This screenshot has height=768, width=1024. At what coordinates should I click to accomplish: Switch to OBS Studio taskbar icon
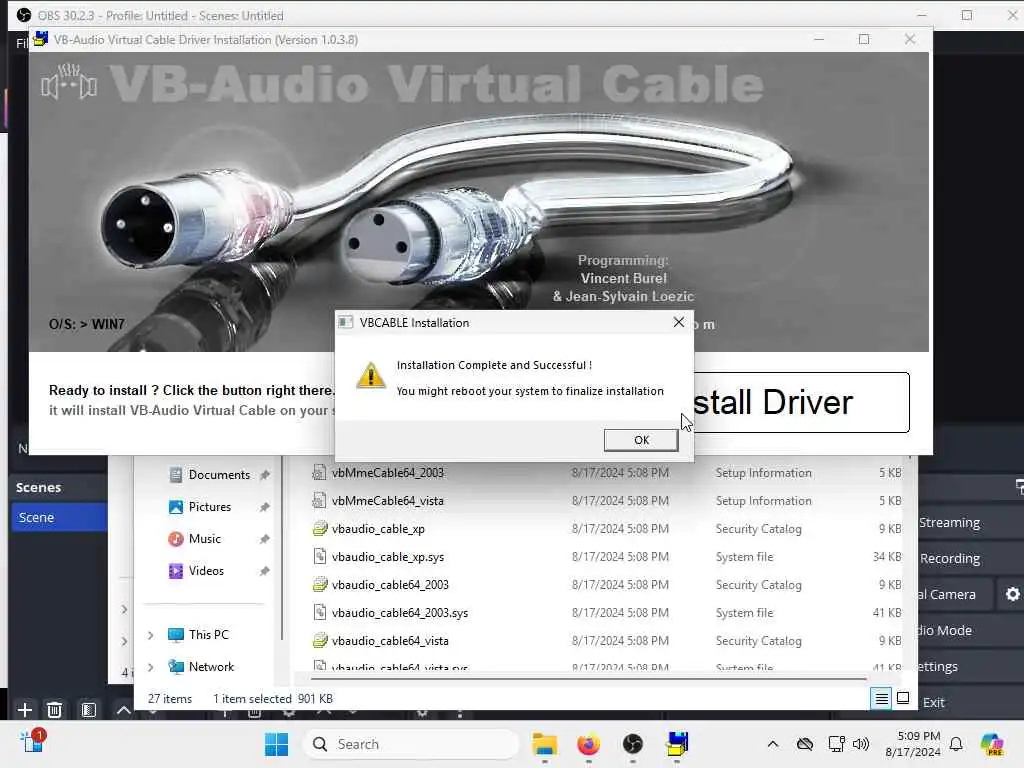pos(632,744)
